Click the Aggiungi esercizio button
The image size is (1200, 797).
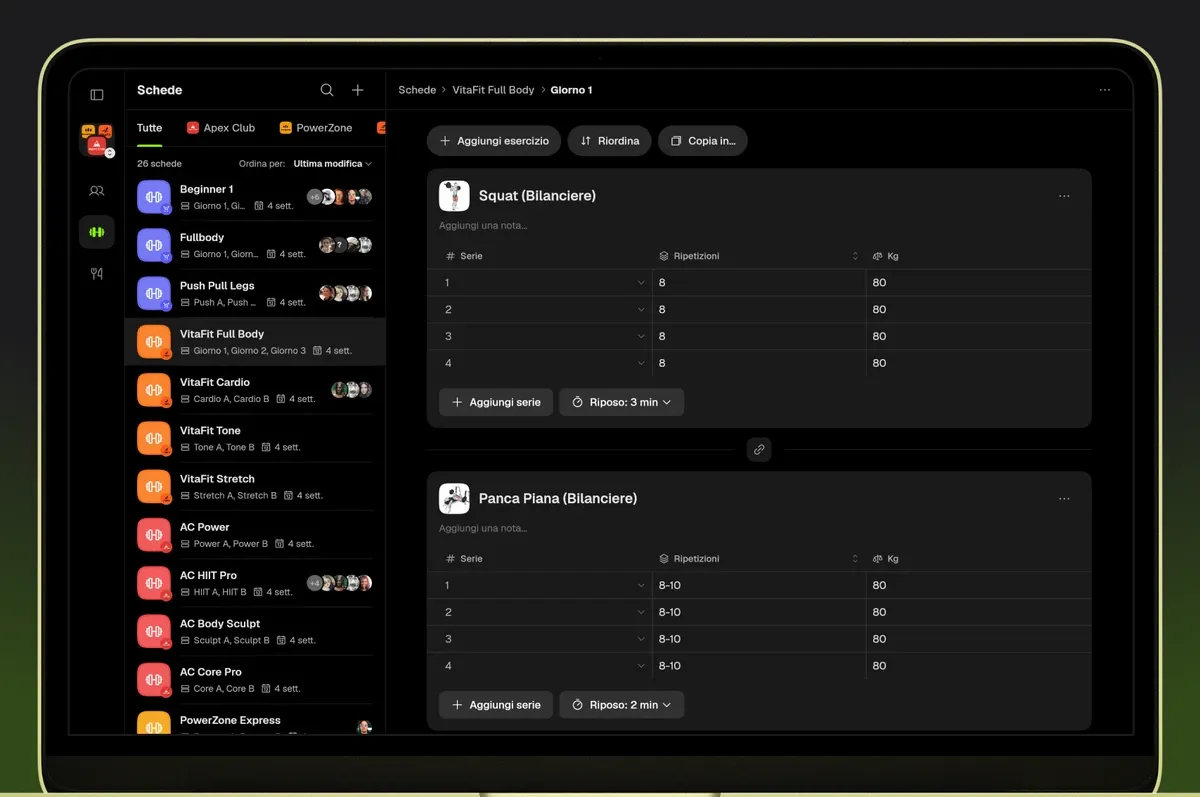[x=494, y=141]
